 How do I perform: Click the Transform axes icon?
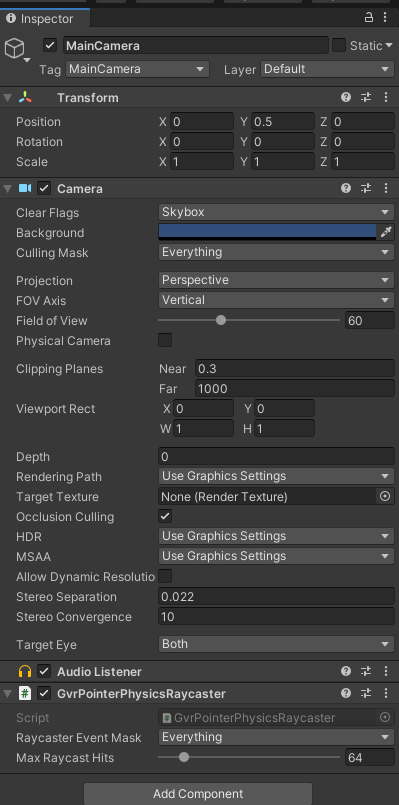tap(25, 97)
